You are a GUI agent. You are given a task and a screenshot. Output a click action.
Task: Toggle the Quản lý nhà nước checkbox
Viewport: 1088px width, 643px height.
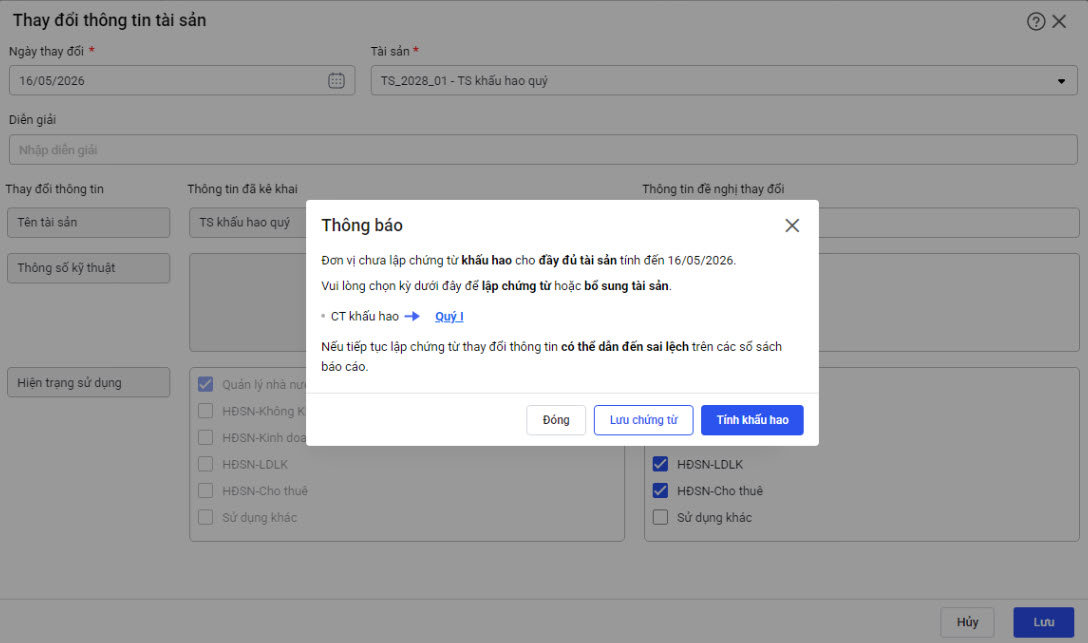[206, 383]
